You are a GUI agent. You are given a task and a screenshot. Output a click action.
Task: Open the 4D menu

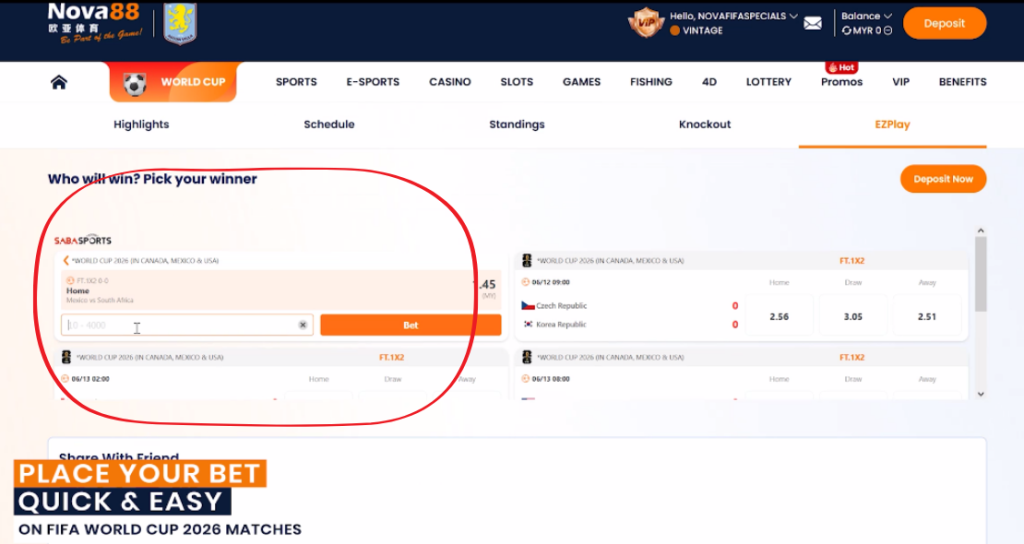tap(709, 82)
